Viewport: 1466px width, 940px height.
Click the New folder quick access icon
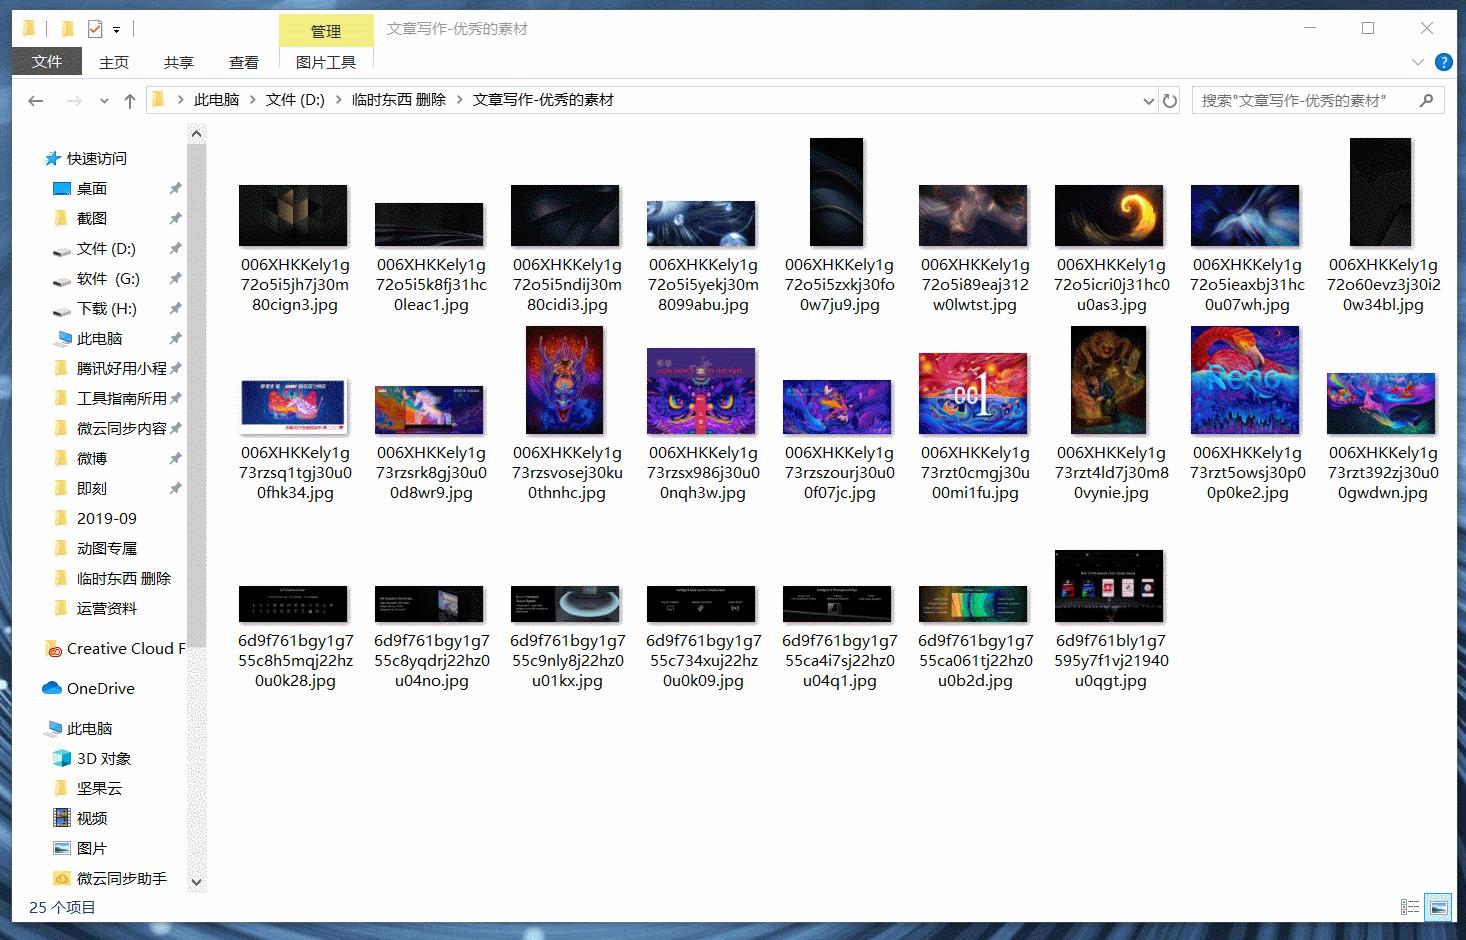click(x=67, y=29)
